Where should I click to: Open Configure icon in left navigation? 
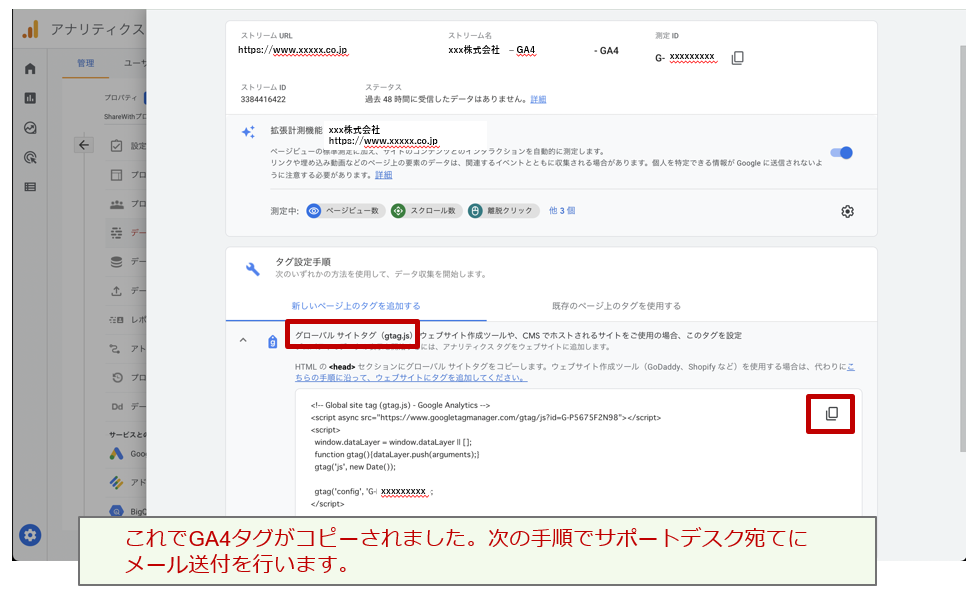[30, 186]
